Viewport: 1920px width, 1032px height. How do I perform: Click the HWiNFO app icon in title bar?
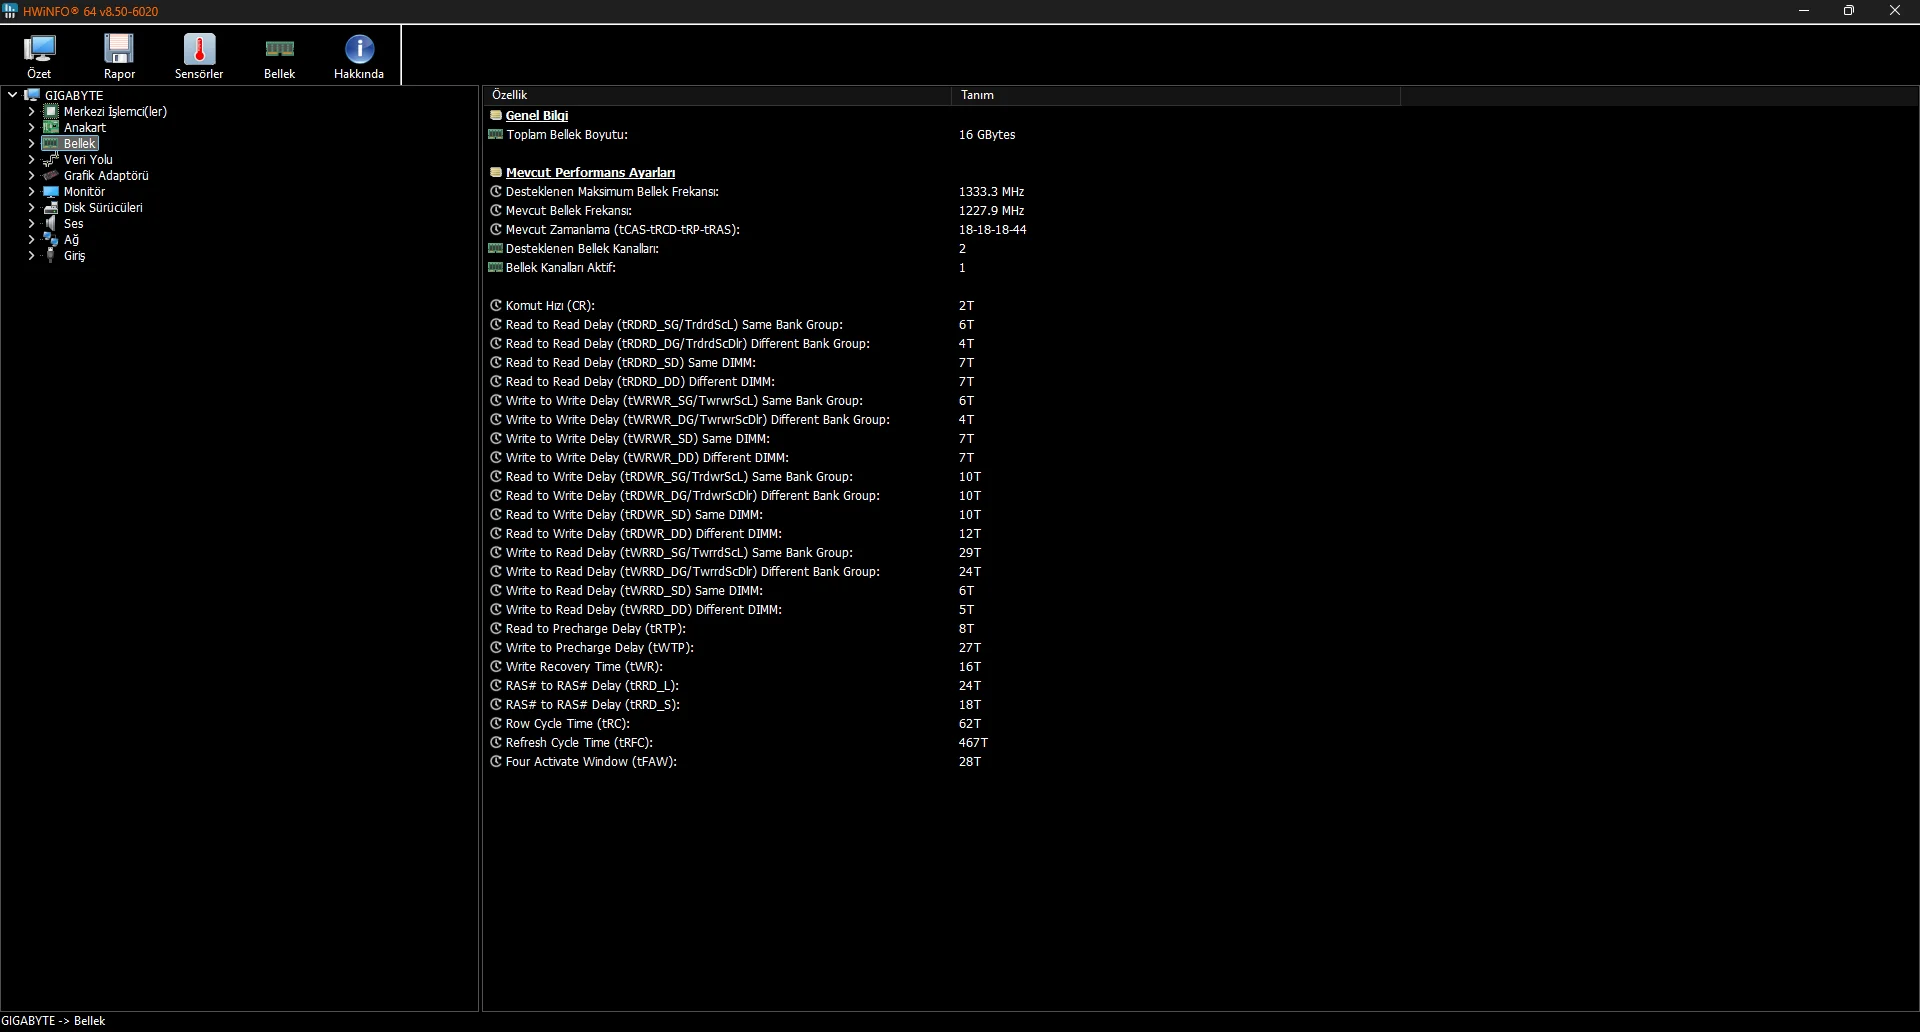(x=10, y=11)
